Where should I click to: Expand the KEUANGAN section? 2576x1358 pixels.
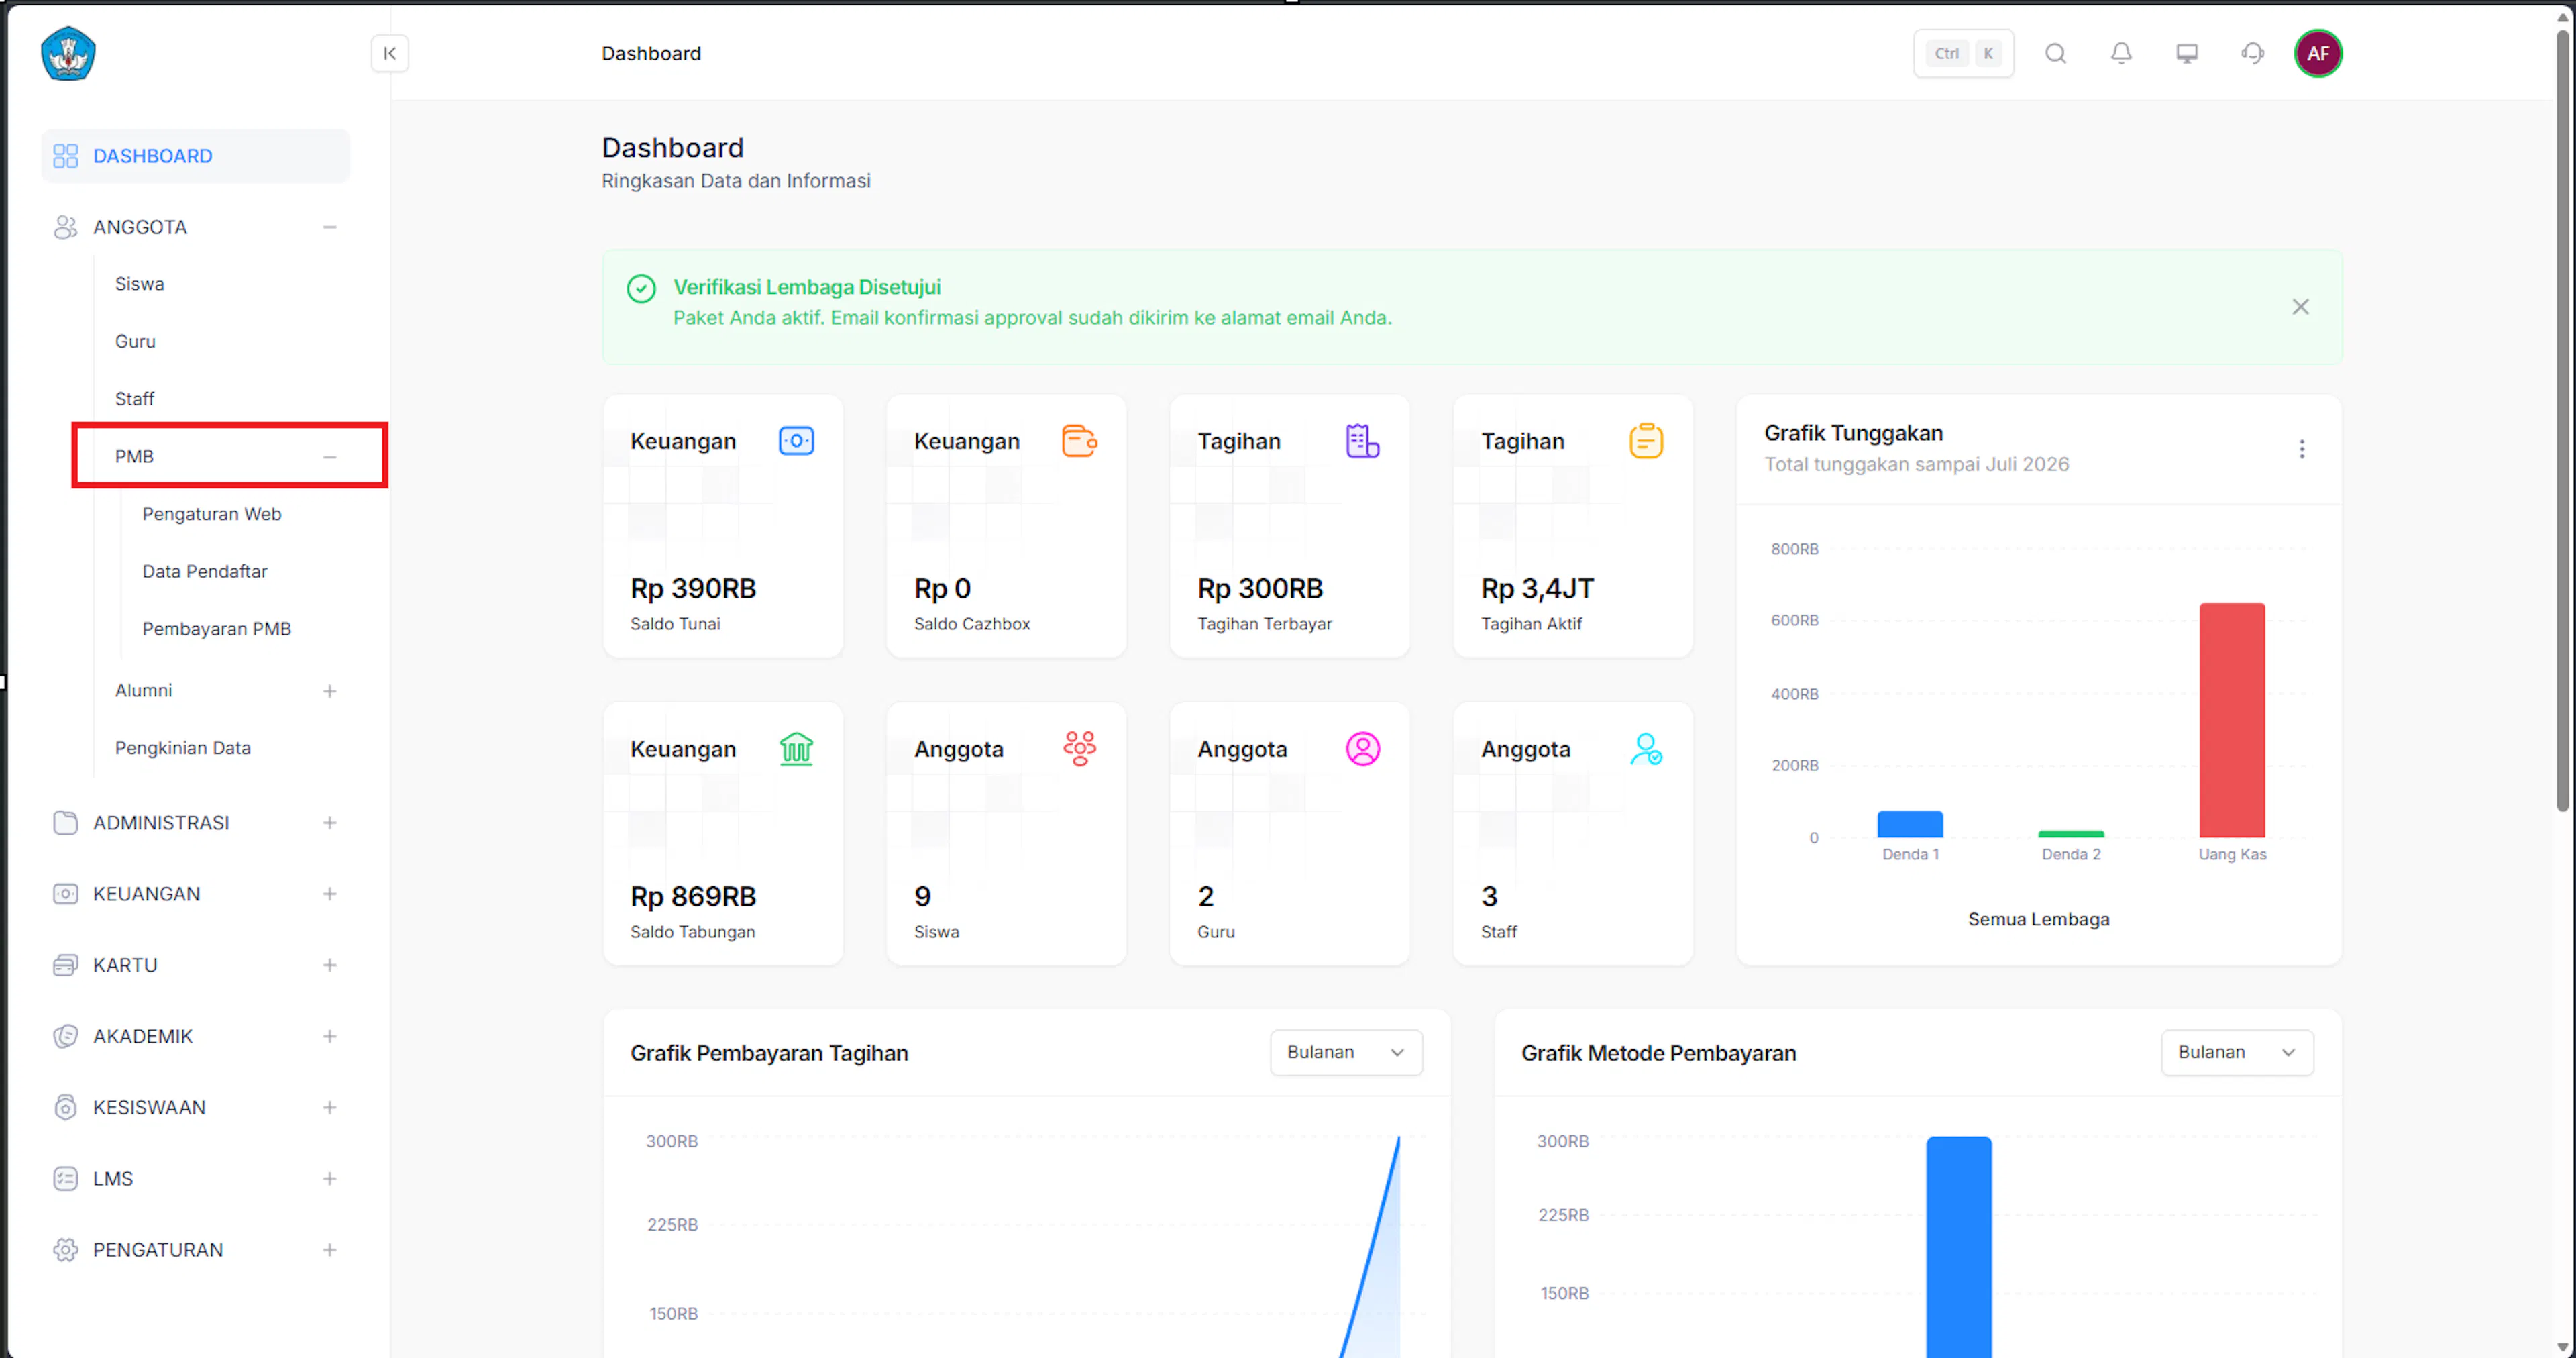click(x=329, y=893)
